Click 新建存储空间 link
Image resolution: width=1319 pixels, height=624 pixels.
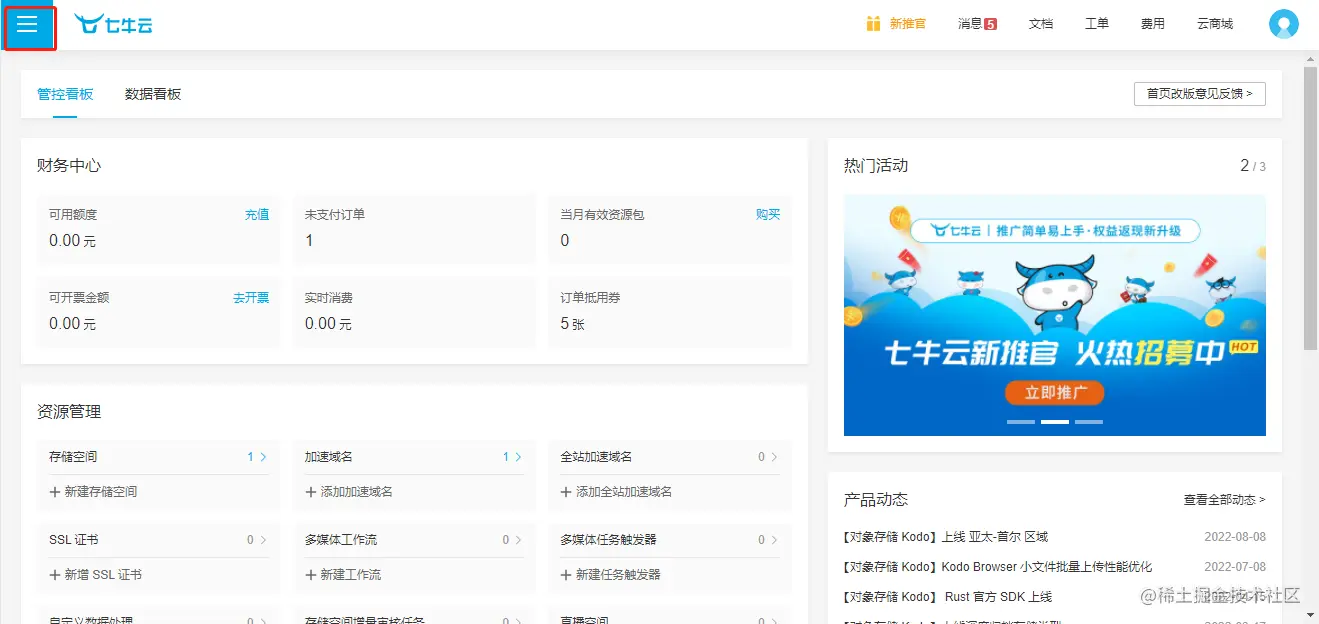pos(101,492)
